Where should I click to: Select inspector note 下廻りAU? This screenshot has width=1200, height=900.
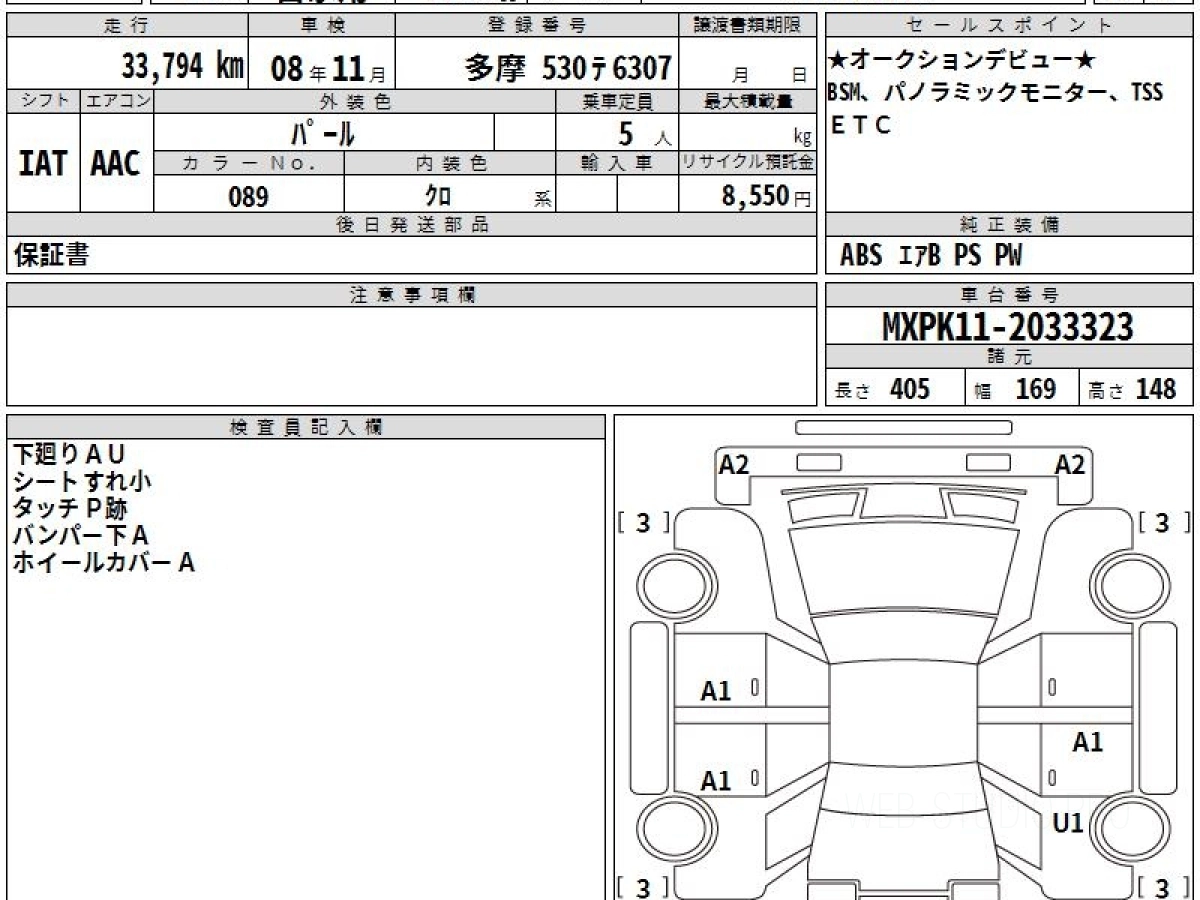[x=69, y=454]
